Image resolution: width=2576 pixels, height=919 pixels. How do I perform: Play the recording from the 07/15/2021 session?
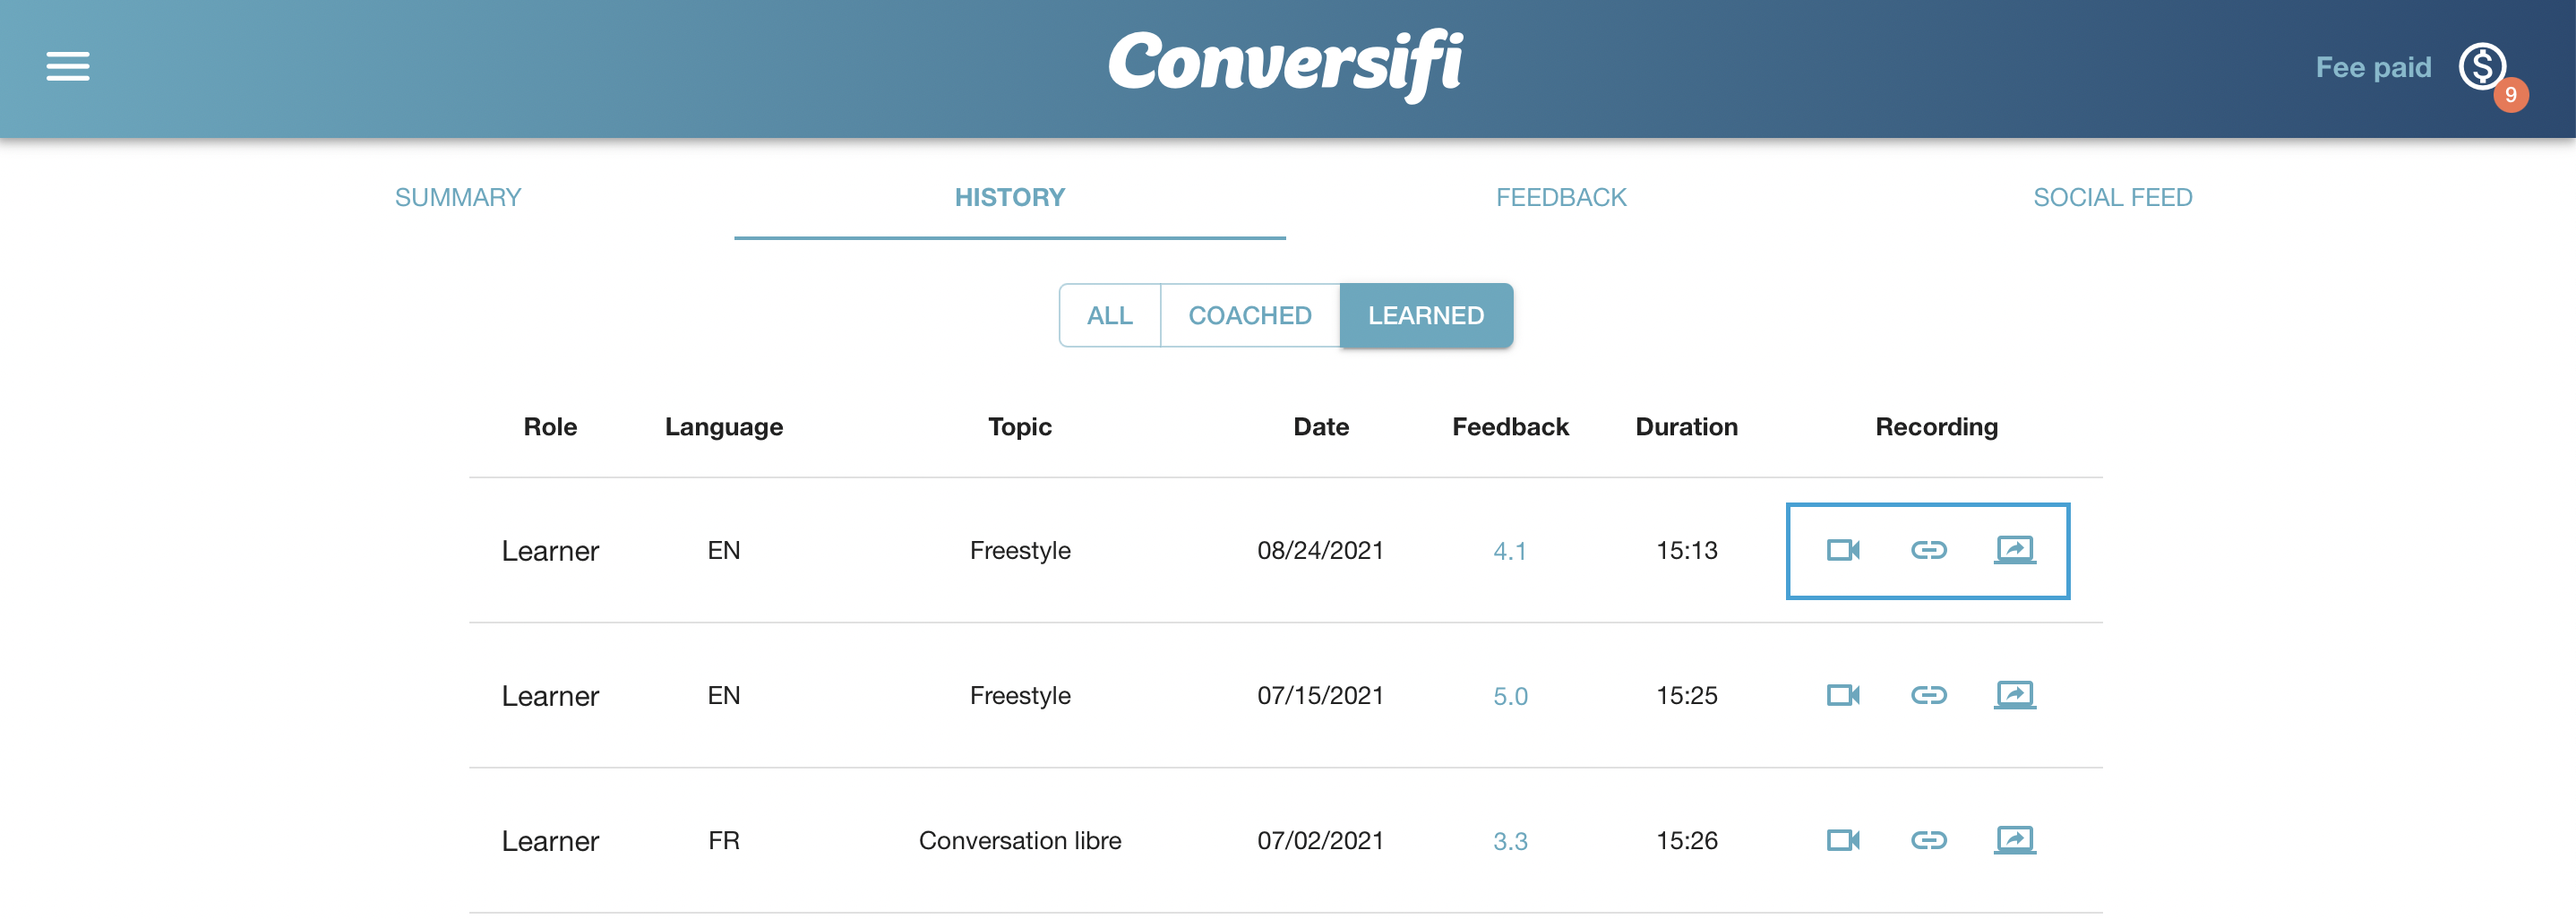1843,695
